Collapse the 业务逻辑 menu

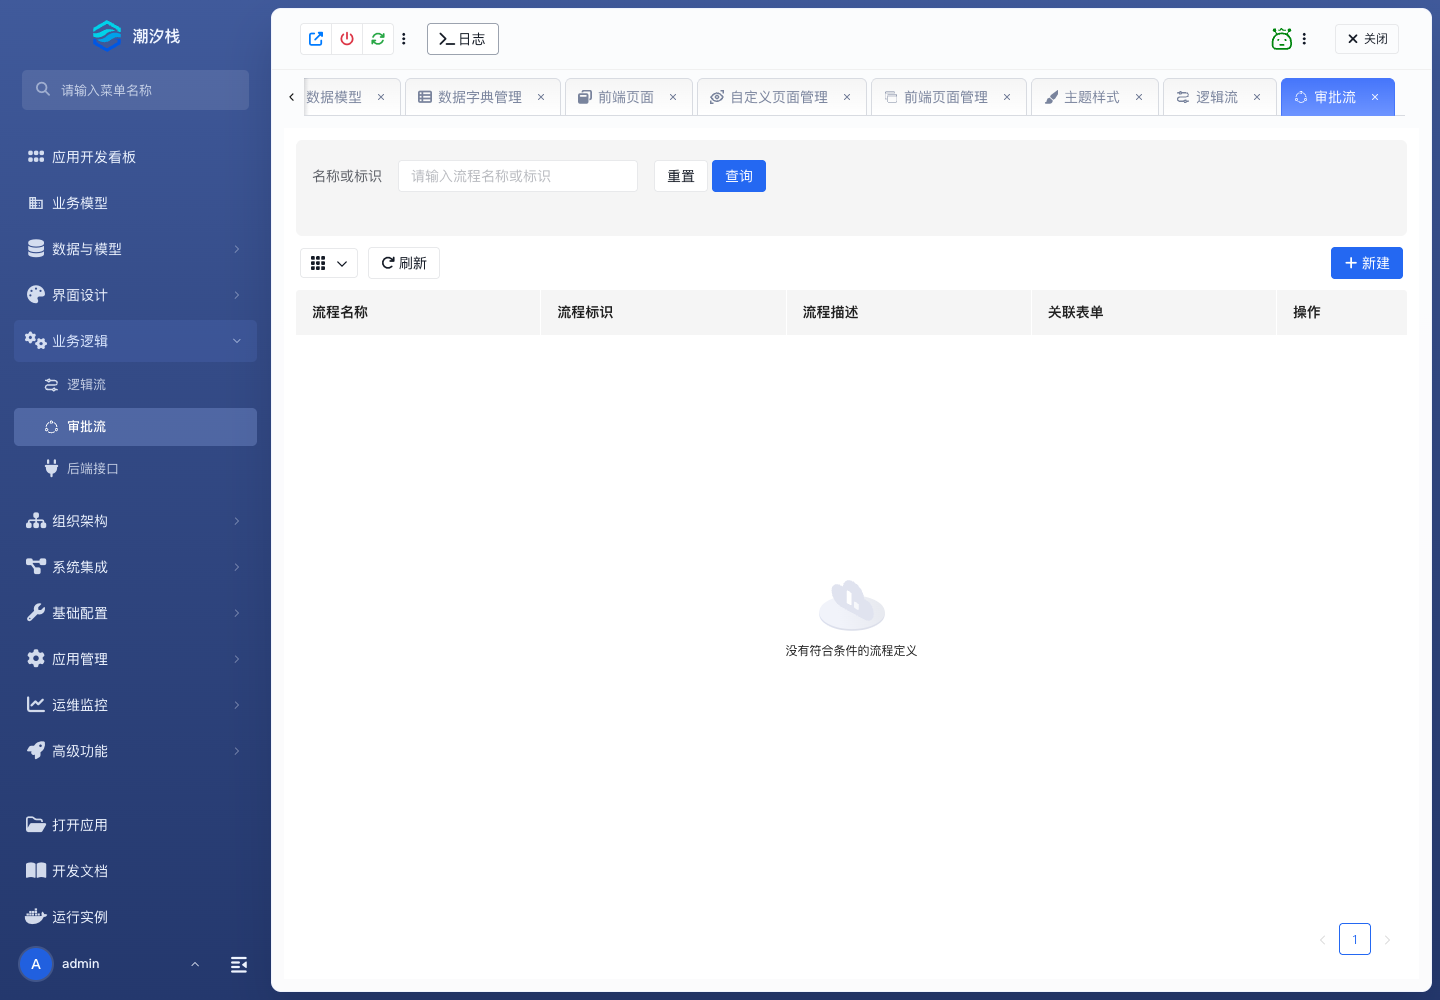click(x=135, y=341)
